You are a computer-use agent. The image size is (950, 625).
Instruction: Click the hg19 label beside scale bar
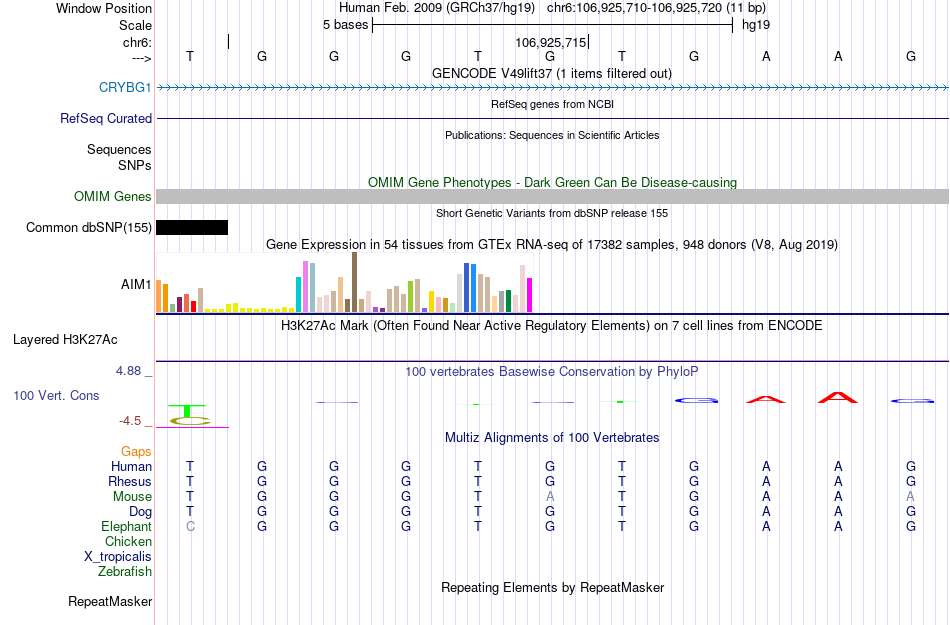[756, 25]
